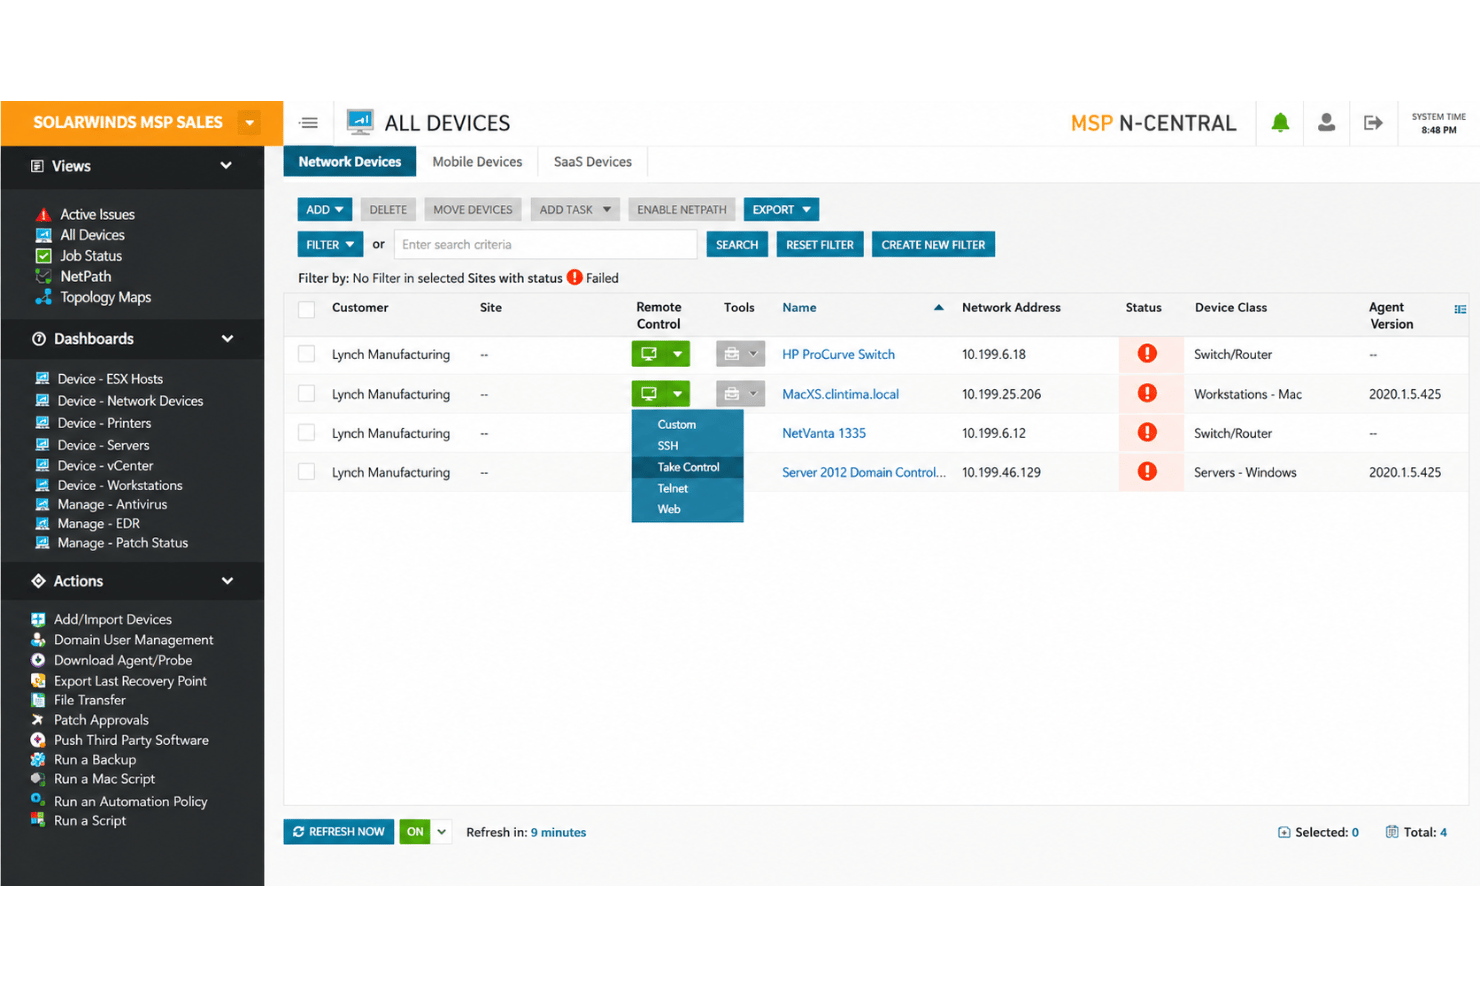
Task: Open the tools briefcase for HP ProCurve Switch
Action: (x=731, y=354)
